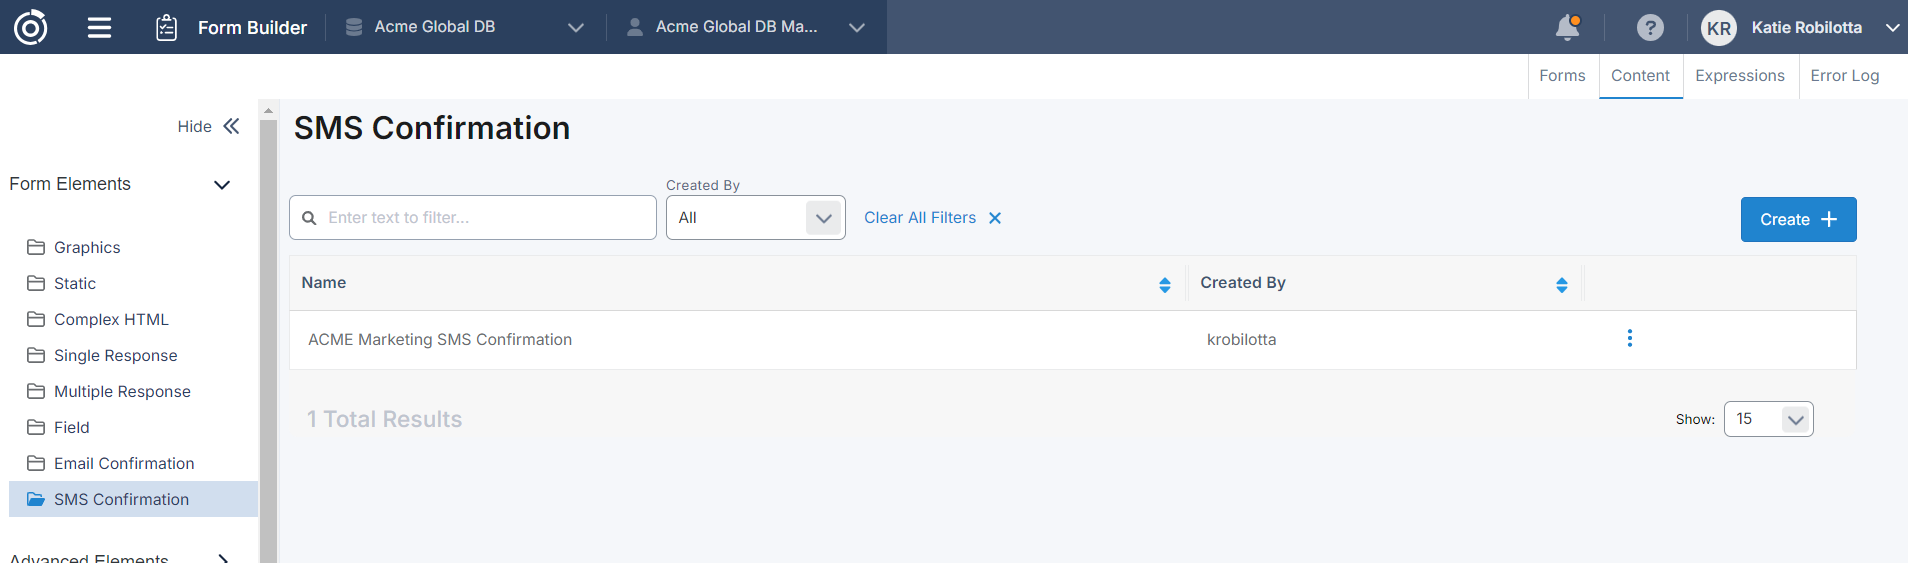This screenshot has height=563, width=1908.
Task: Click the app logo in top-left corner
Action: (x=30, y=27)
